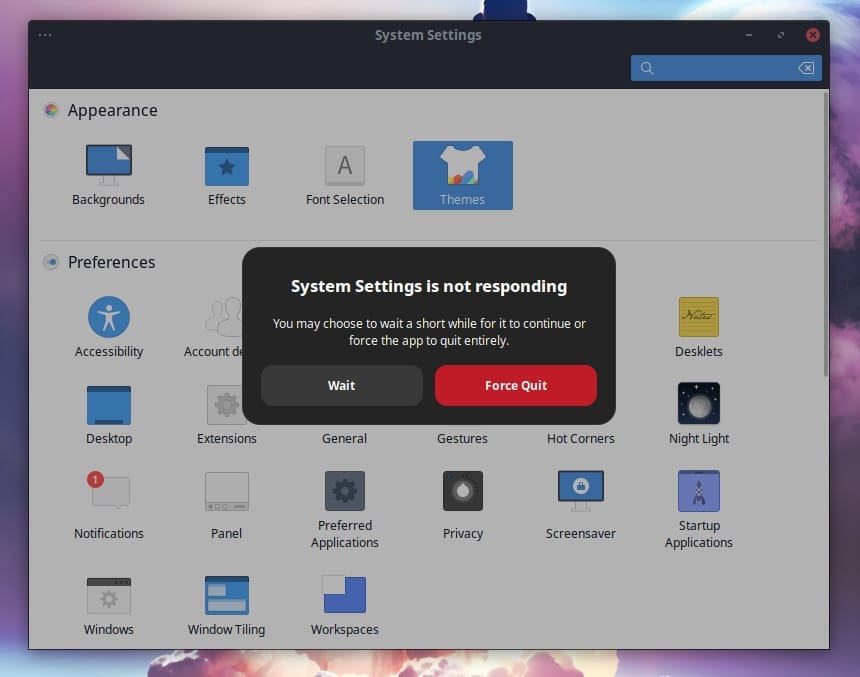Open Window Tiling settings
Viewport: 860px width, 677px height.
tap(226, 595)
